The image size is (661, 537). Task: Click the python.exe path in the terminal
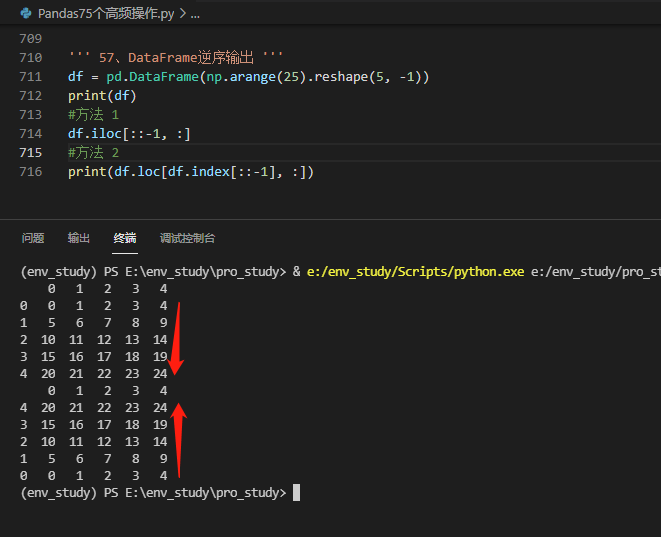point(416,272)
